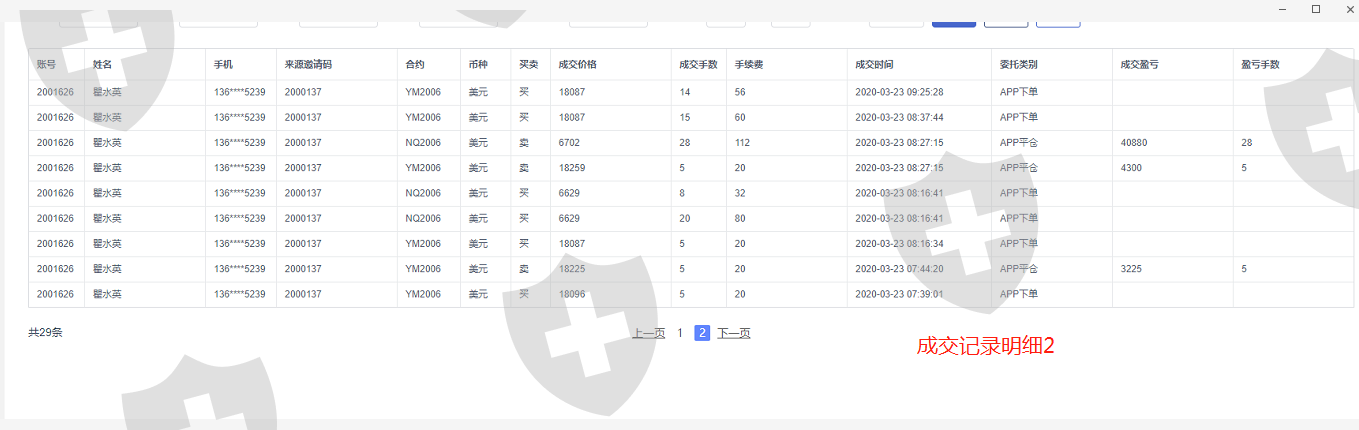Image resolution: width=1359 pixels, height=430 pixels.
Task: Select the timestamp 2020-03-23 09:25:28
Action: click(x=900, y=92)
